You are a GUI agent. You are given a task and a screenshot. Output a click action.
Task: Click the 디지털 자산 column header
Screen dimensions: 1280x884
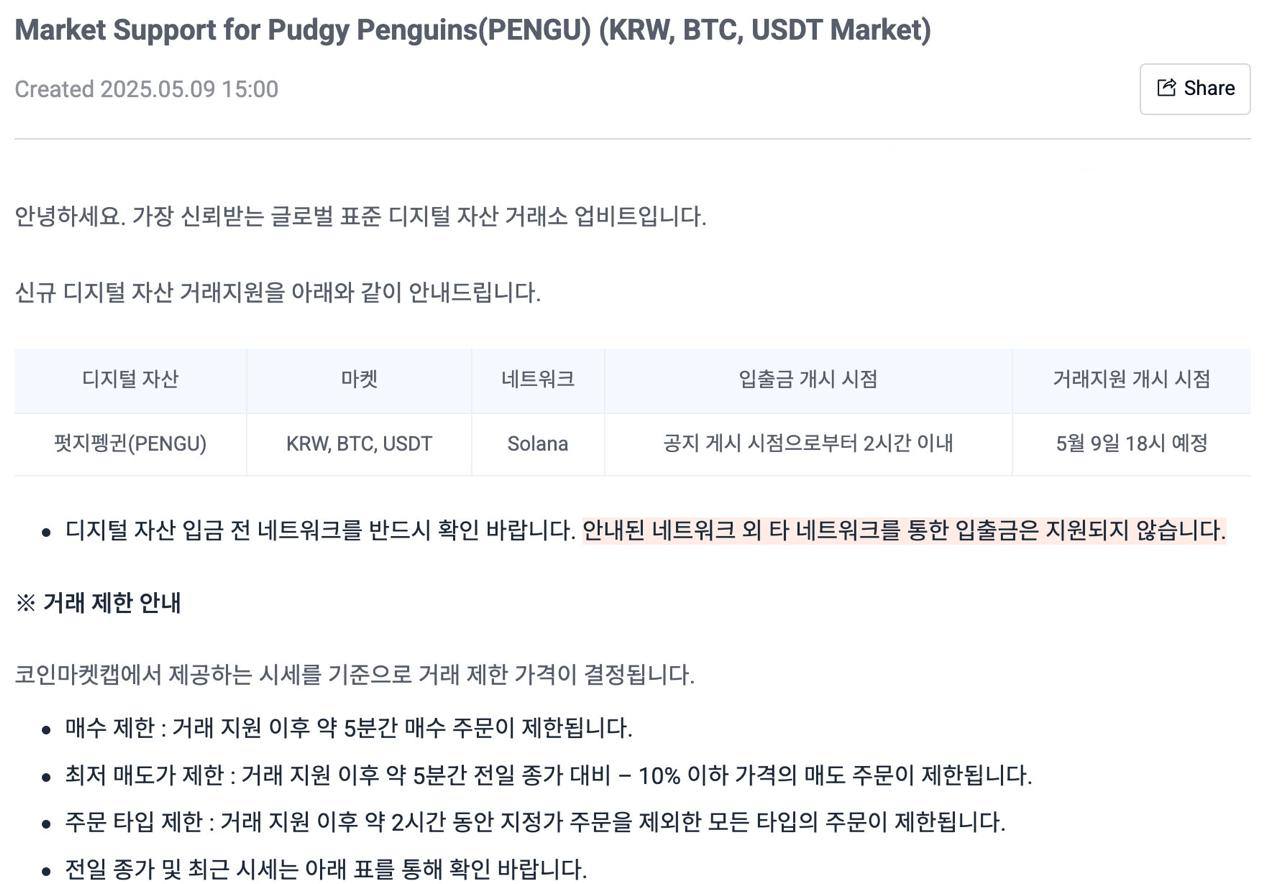click(130, 379)
